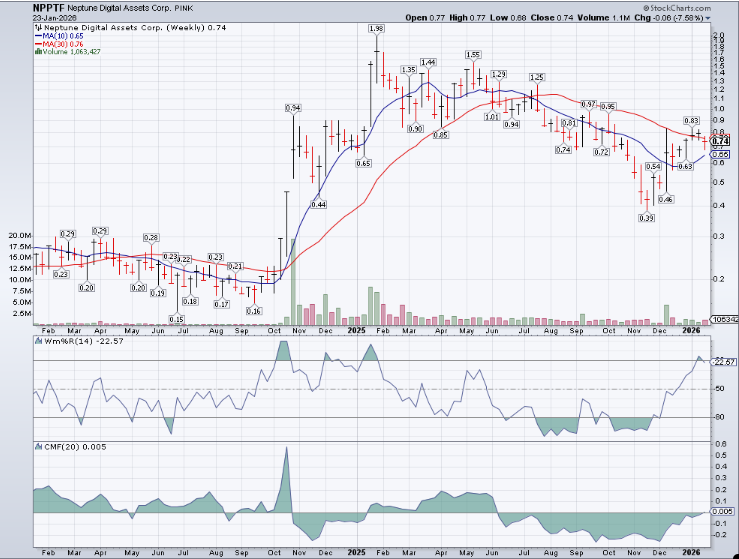Select the 0.15 low price annotation

click(176, 319)
